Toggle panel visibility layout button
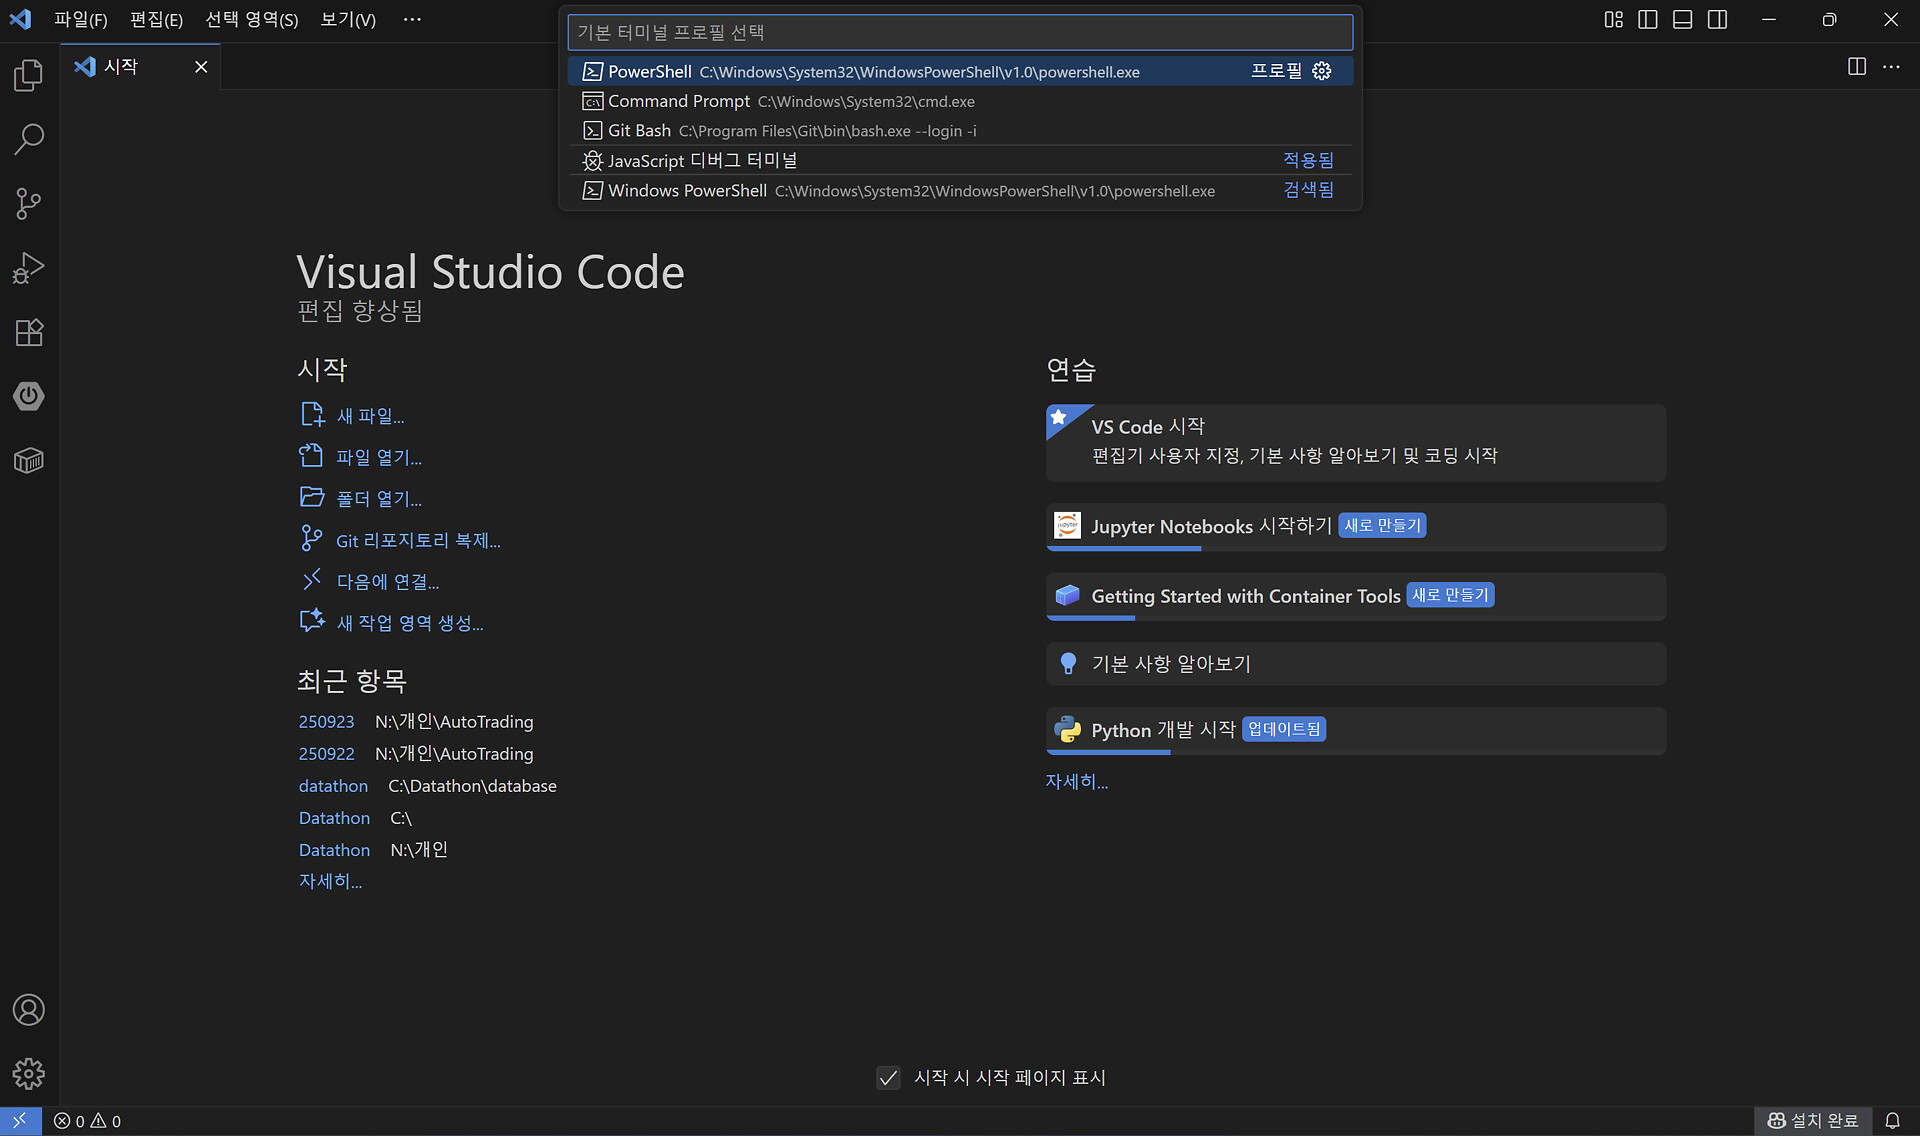 click(1683, 20)
